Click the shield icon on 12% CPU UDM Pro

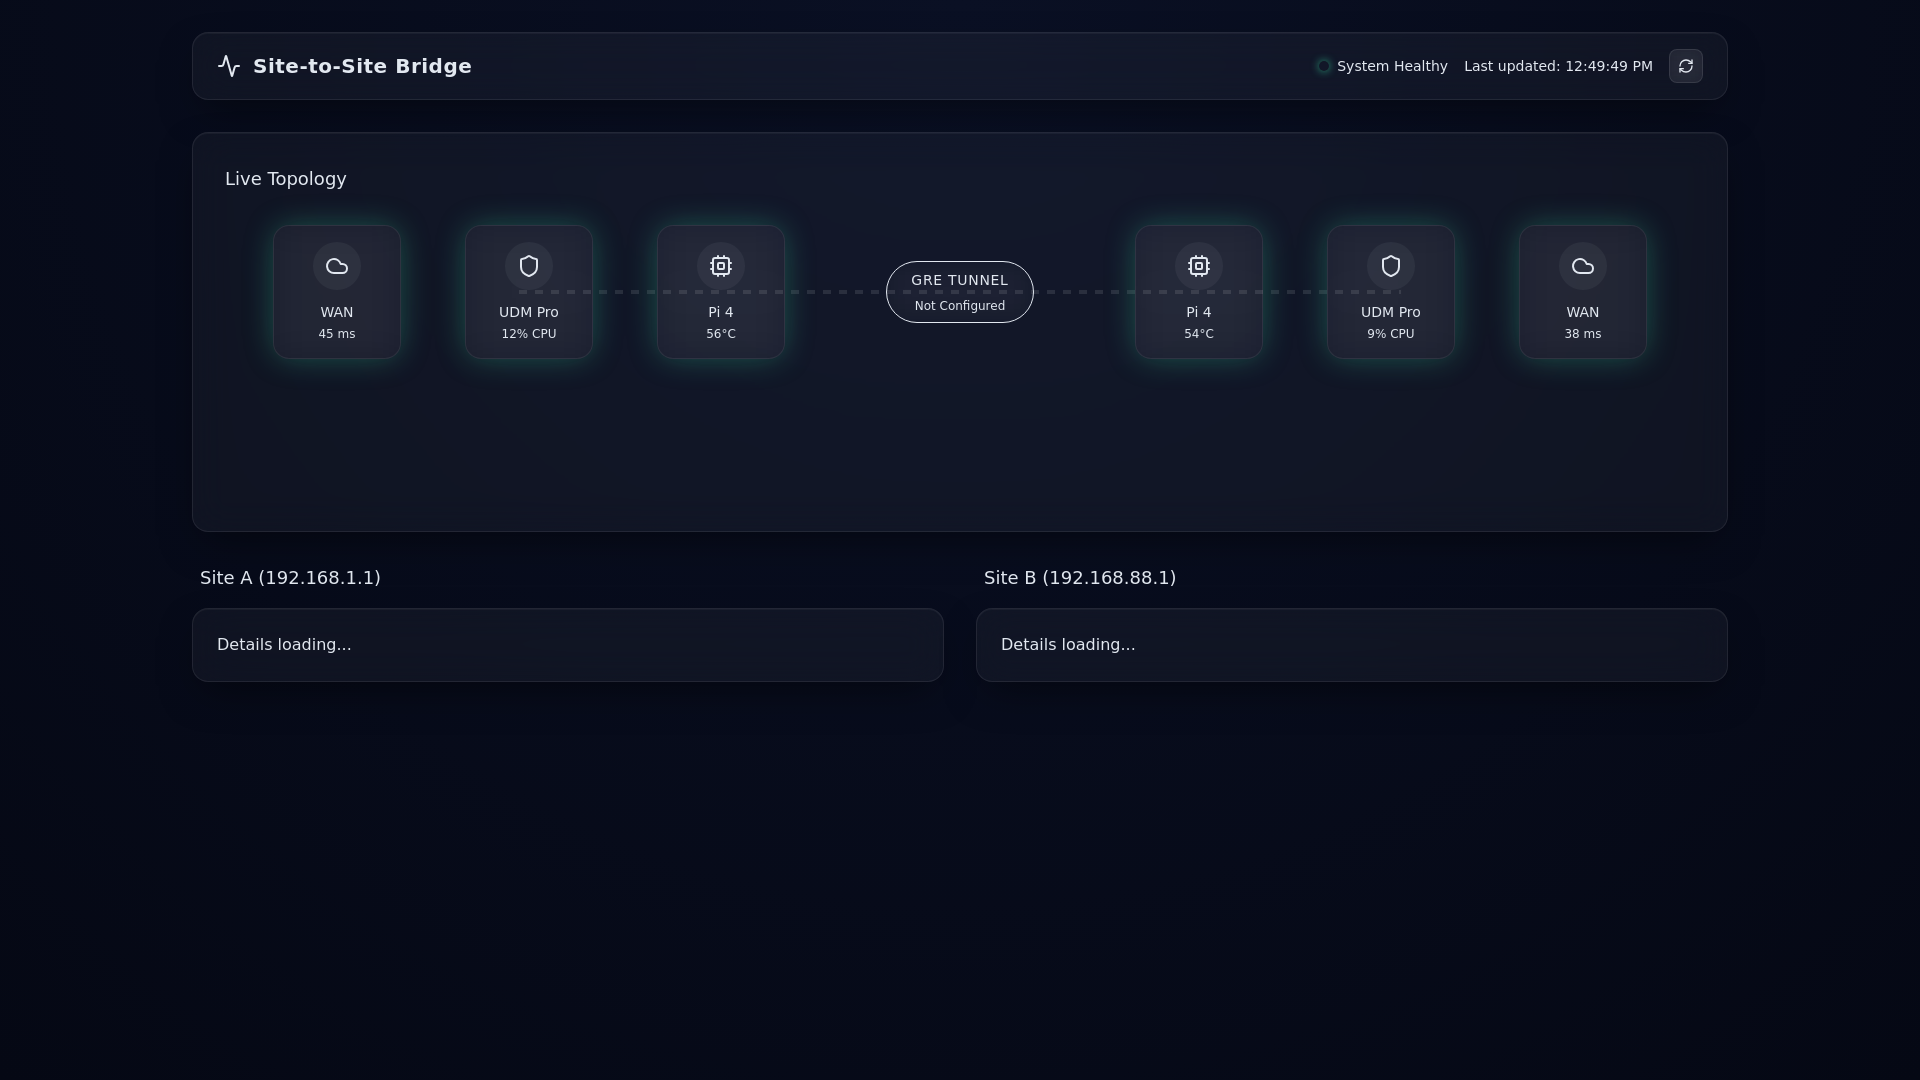(x=529, y=266)
